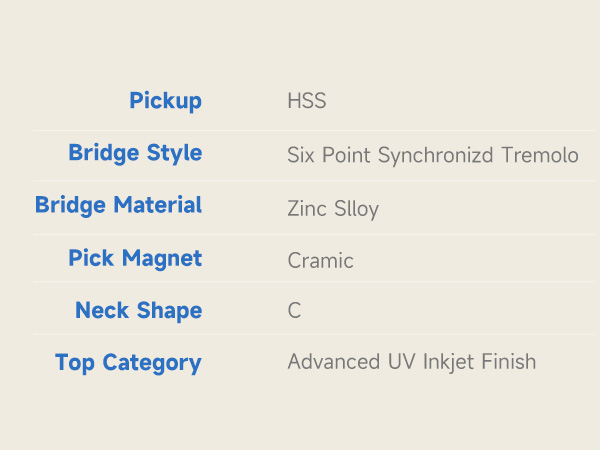Select the Zinc Slloy value

click(332, 209)
